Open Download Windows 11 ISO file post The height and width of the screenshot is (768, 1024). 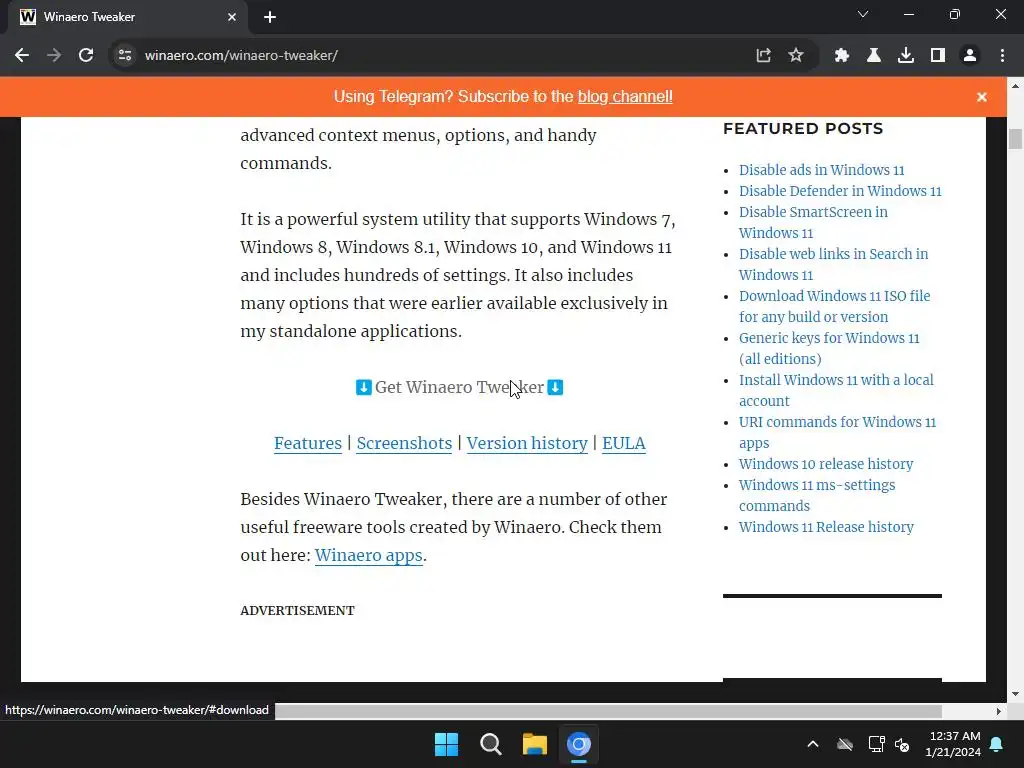click(835, 306)
